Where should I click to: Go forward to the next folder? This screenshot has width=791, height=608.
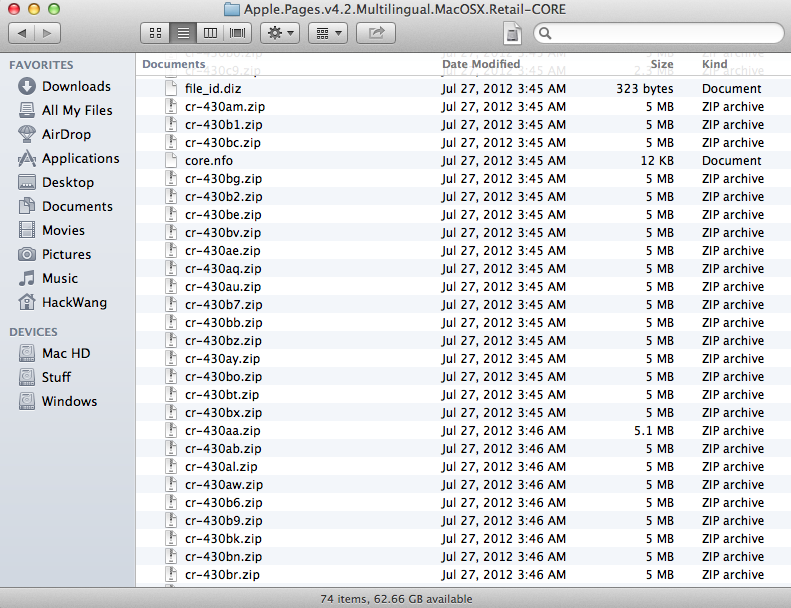[47, 33]
